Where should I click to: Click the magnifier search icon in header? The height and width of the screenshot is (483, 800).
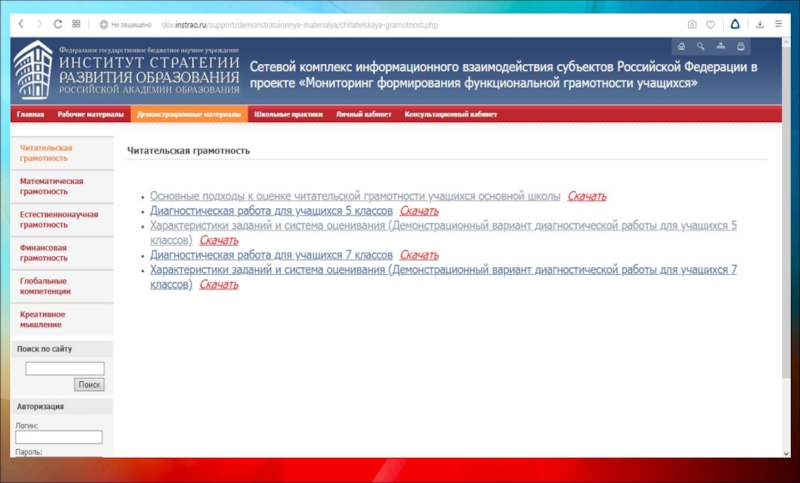click(x=701, y=46)
